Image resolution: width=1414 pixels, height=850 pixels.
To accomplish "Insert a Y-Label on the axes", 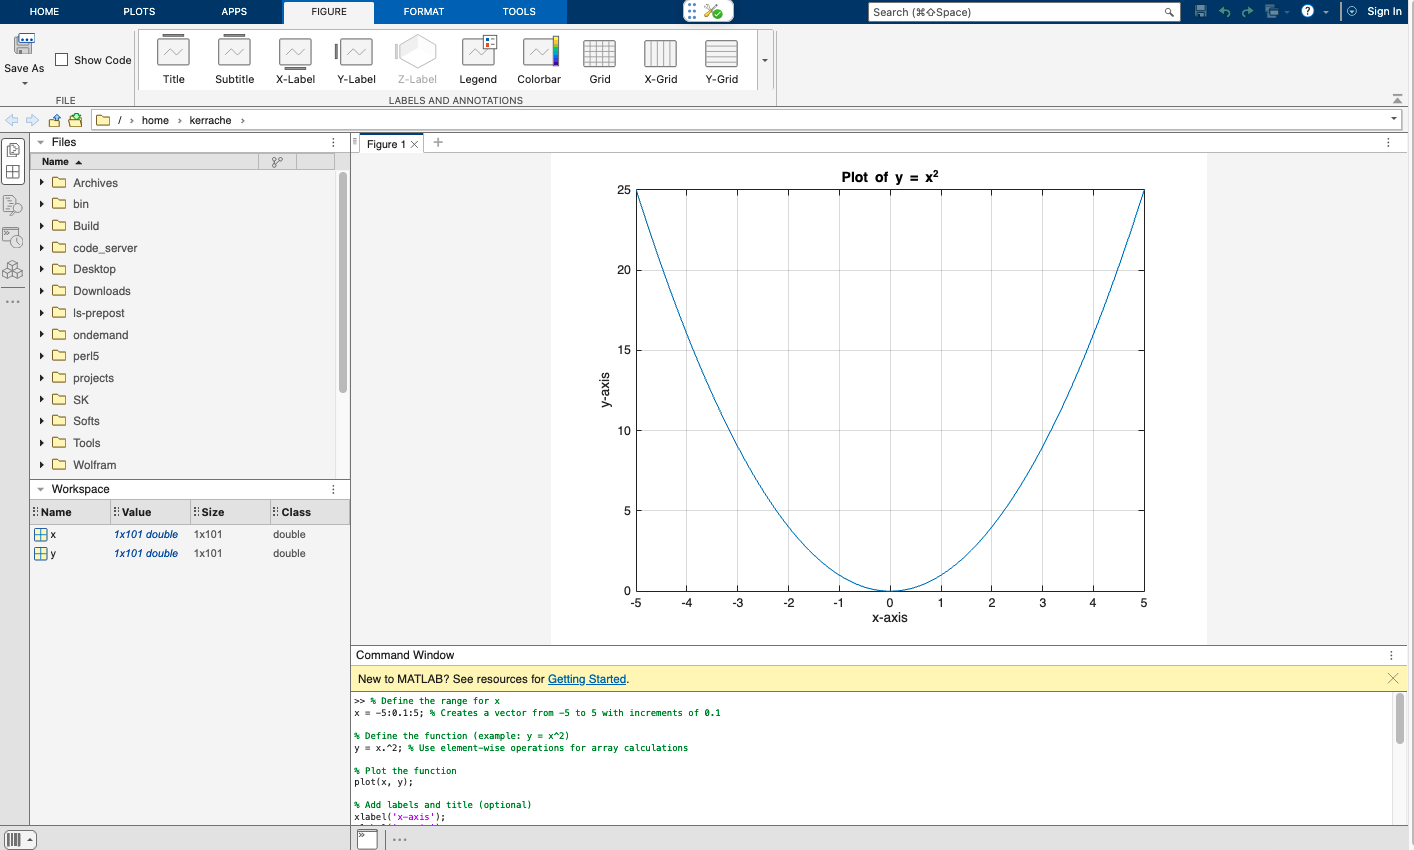I will click(x=356, y=60).
